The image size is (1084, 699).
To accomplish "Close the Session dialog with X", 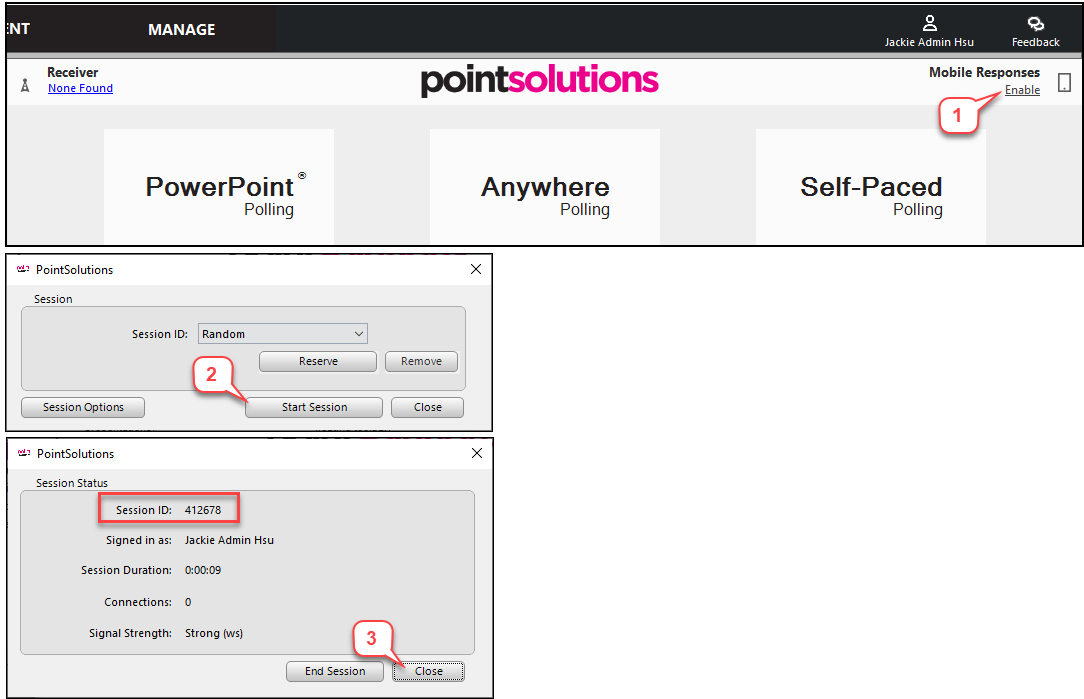I will 476,269.
